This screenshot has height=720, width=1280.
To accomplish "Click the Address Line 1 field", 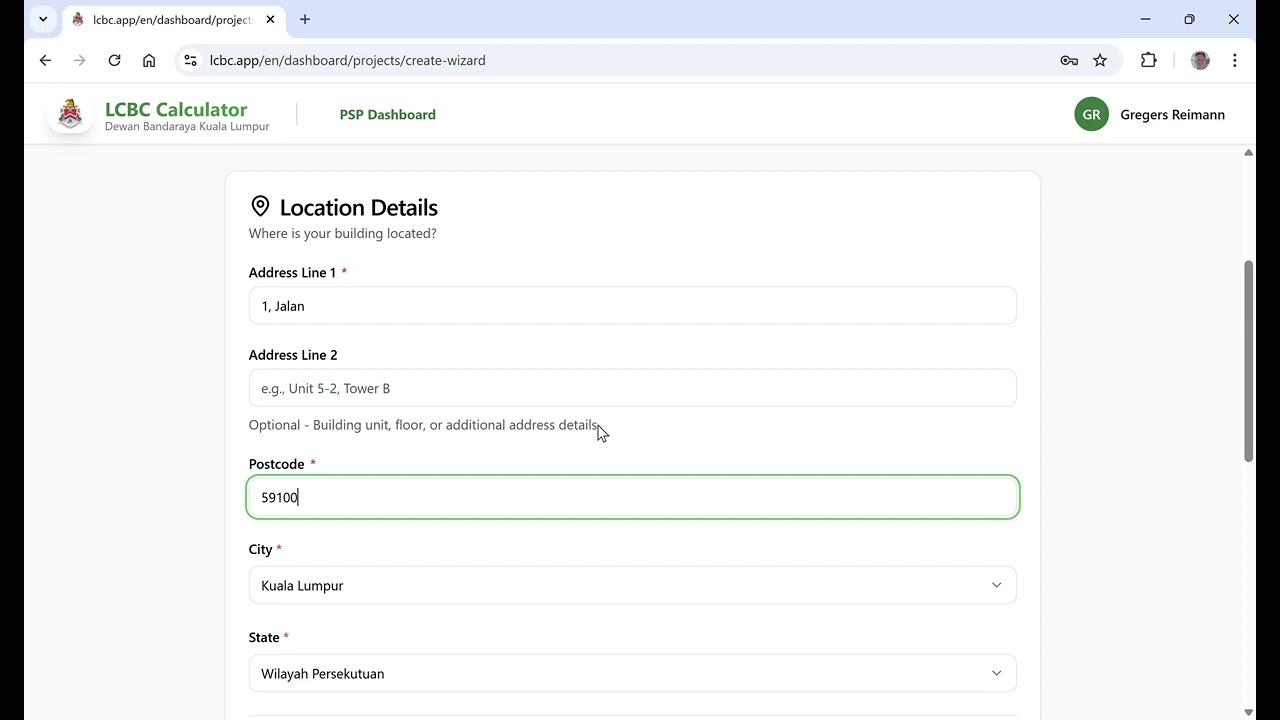I will point(632,306).
